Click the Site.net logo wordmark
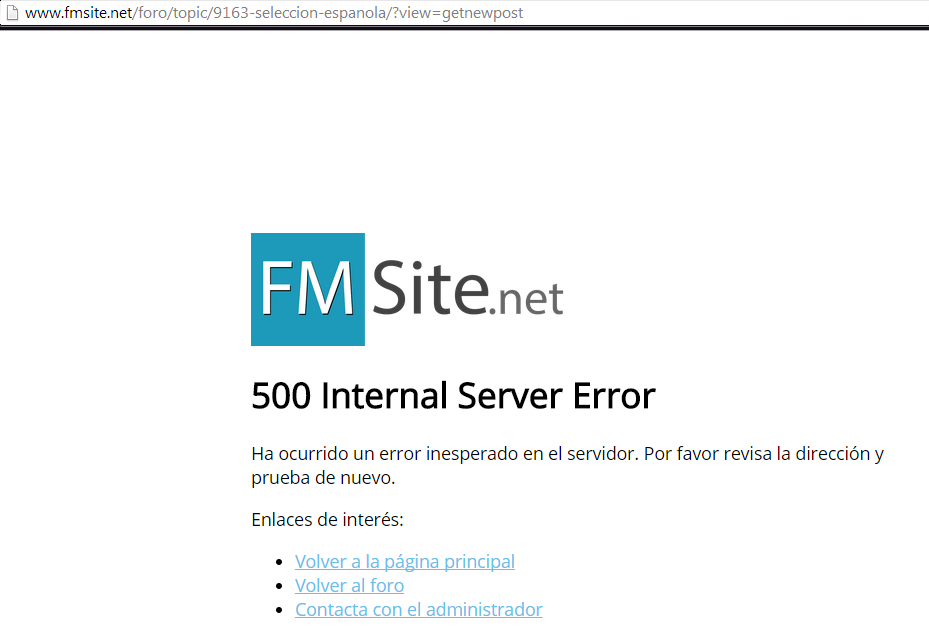929x642 pixels. coord(467,288)
